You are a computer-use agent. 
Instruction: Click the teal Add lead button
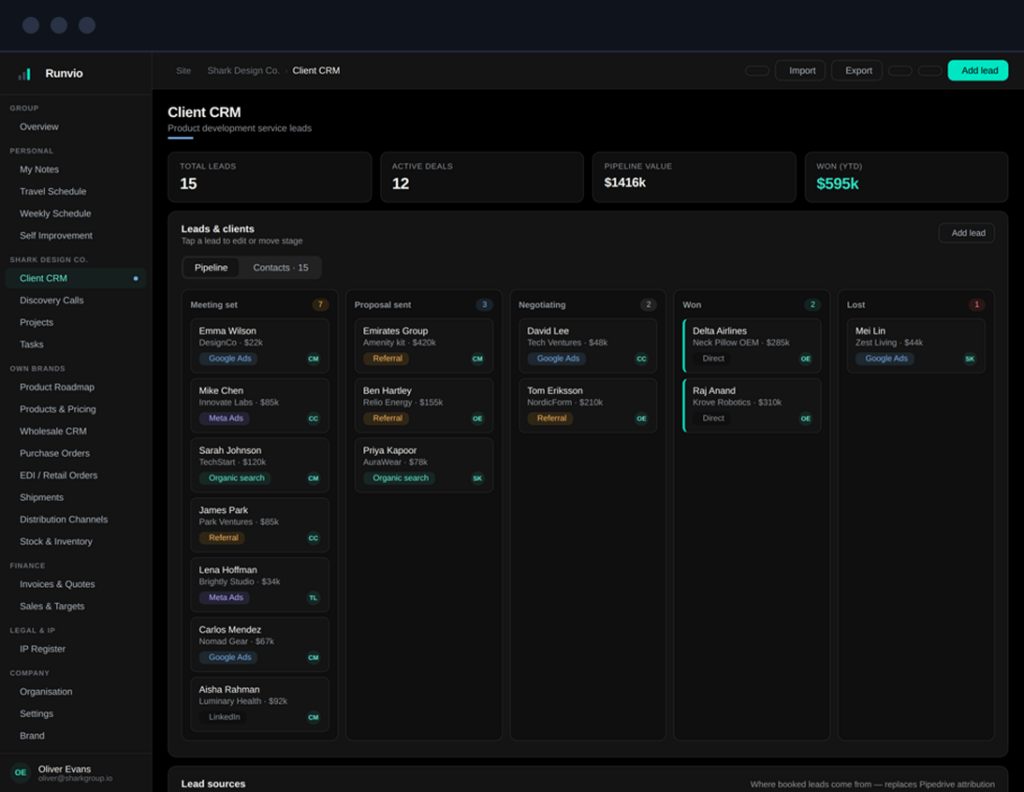pos(978,71)
